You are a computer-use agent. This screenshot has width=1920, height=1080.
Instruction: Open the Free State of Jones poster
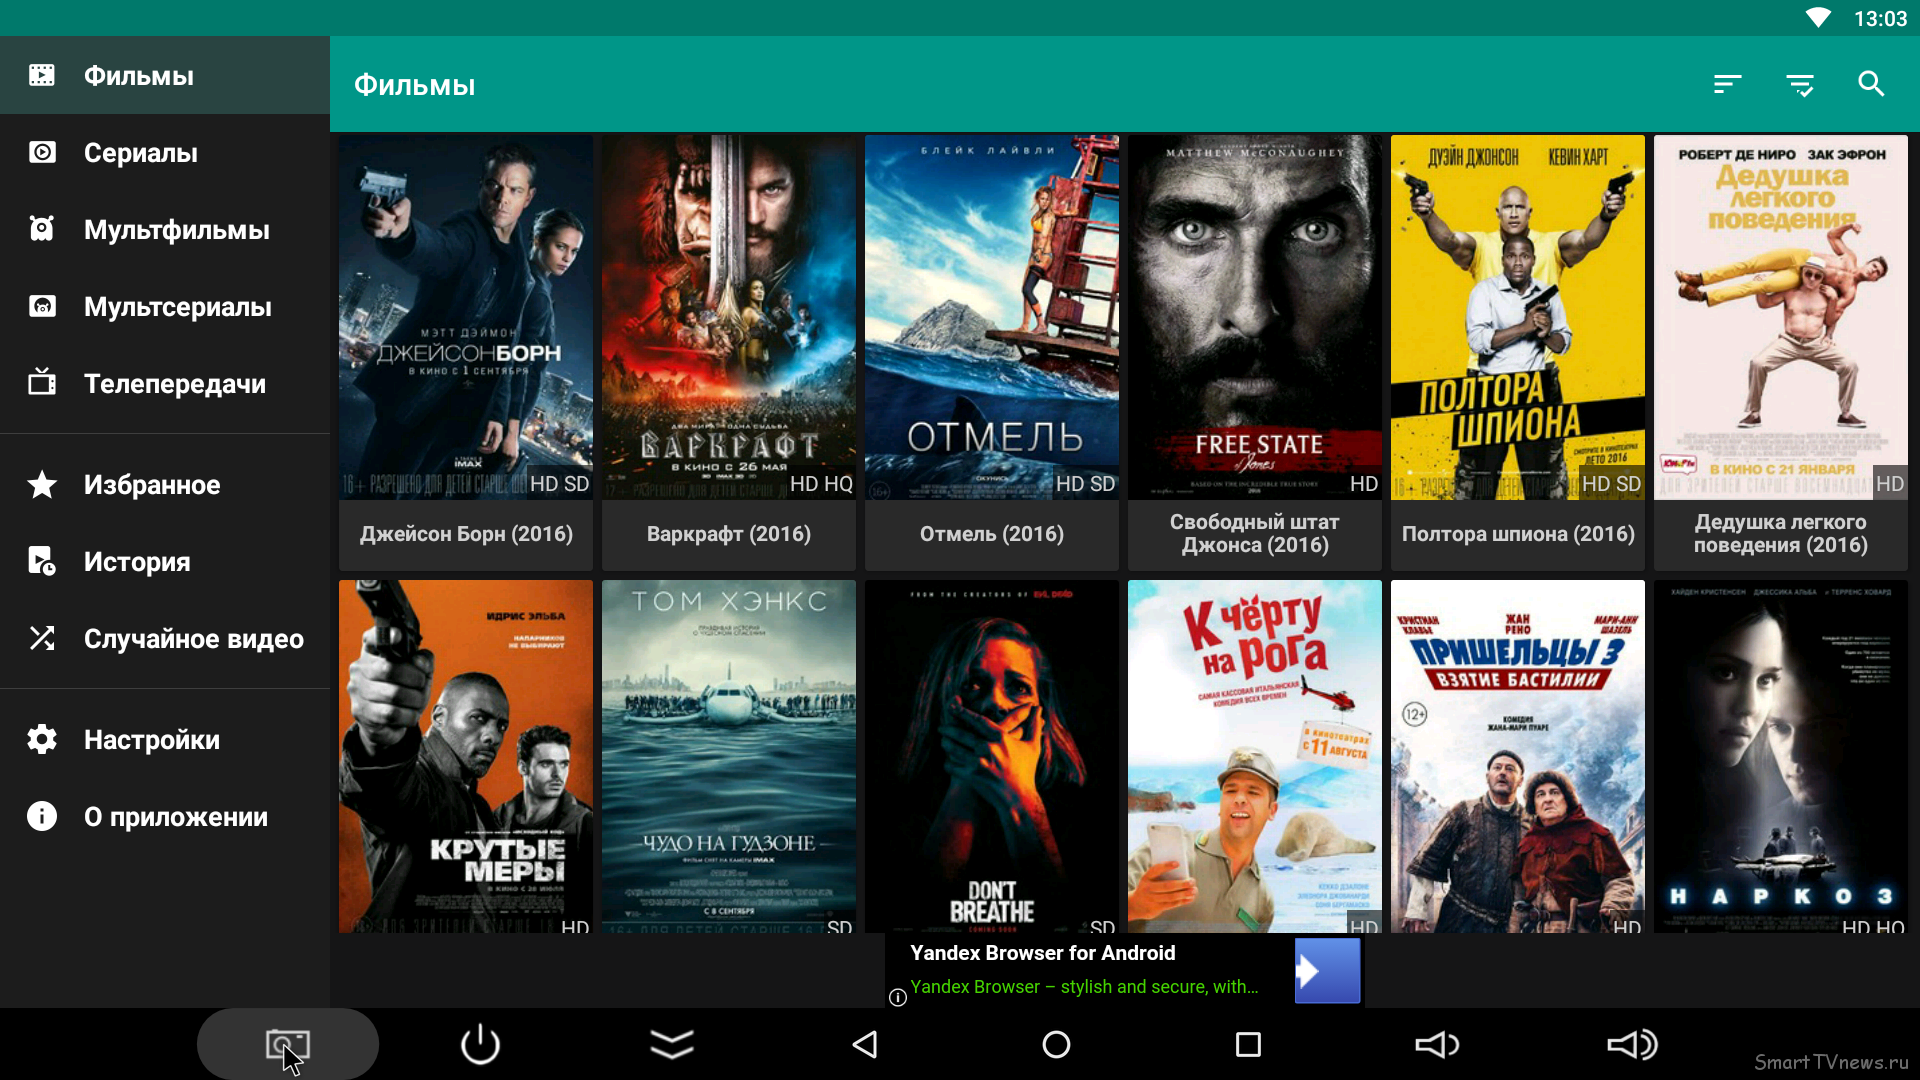pos(1255,317)
